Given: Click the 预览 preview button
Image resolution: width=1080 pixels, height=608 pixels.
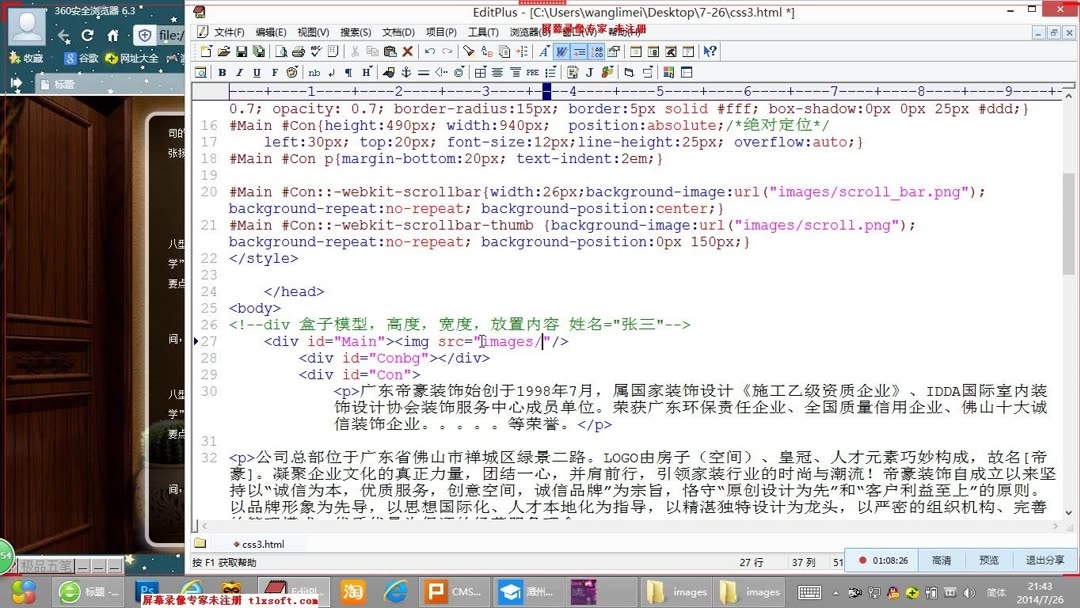Looking at the screenshot, I should click(989, 560).
